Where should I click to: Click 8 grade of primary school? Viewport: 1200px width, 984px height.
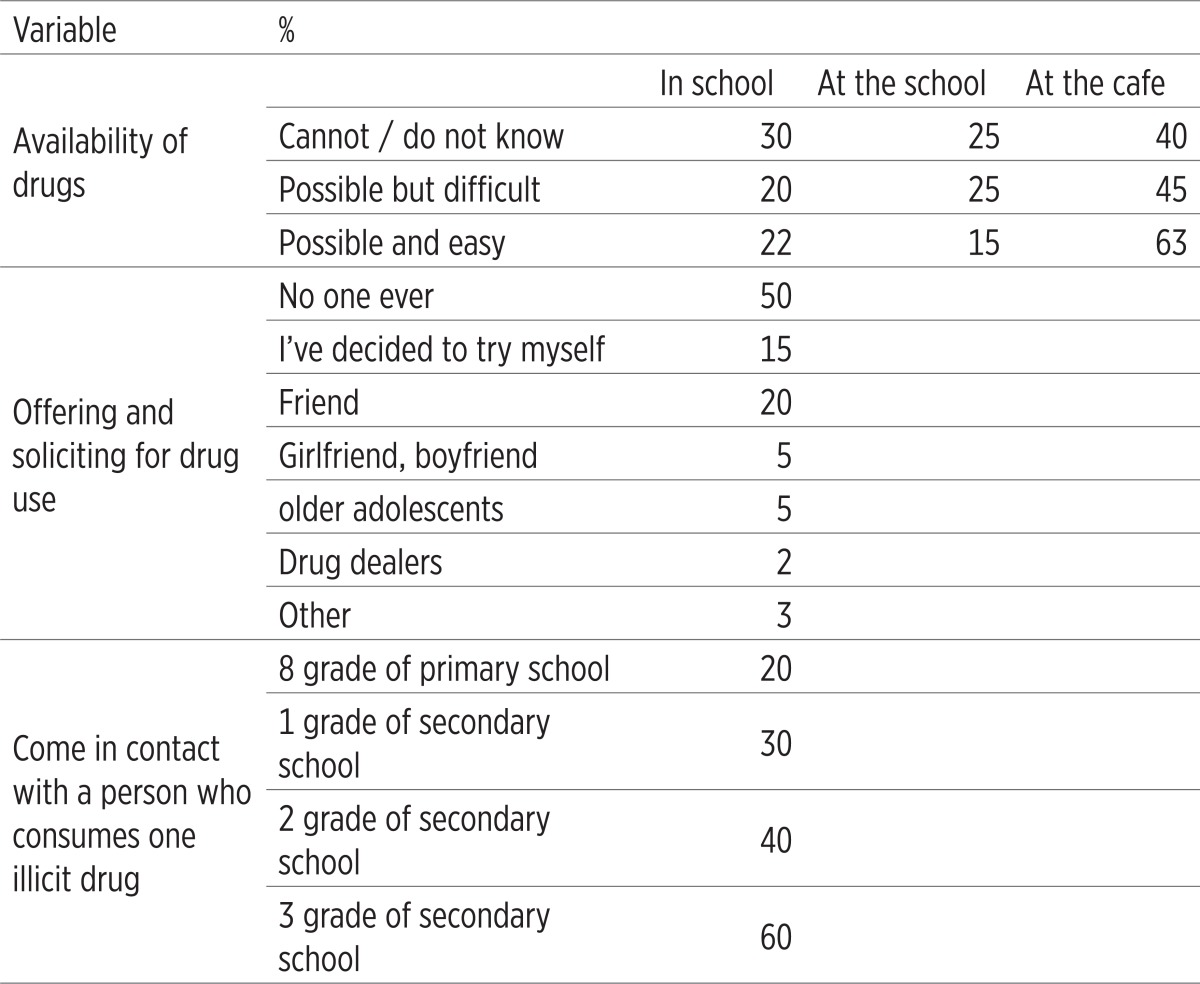(444, 668)
